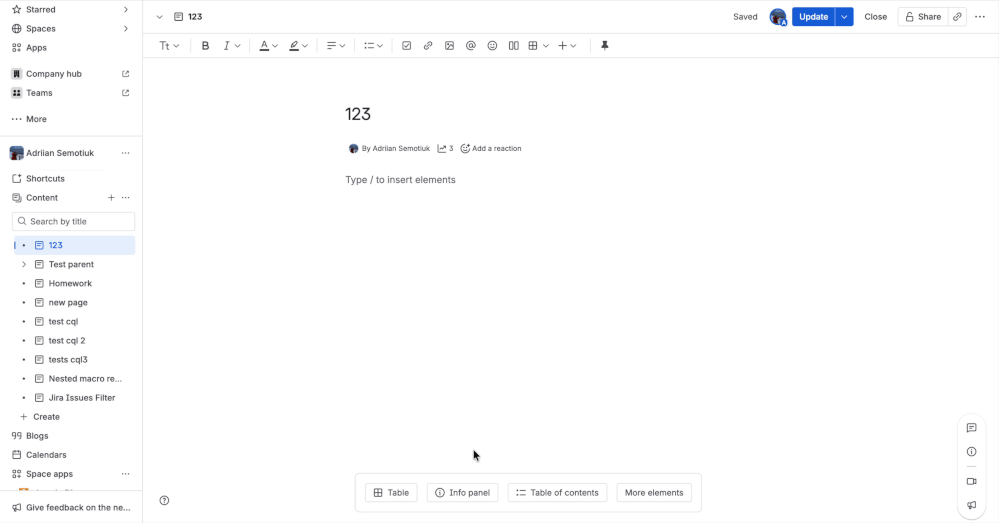Click More elements

tap(654, 492)
